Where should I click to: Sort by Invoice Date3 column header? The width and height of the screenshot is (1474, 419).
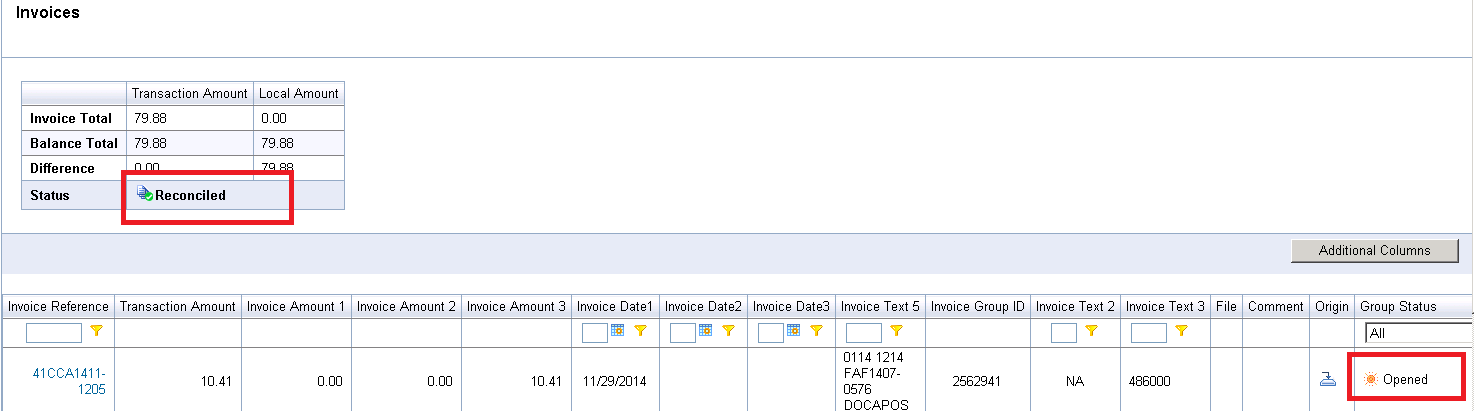coord(791,306)
